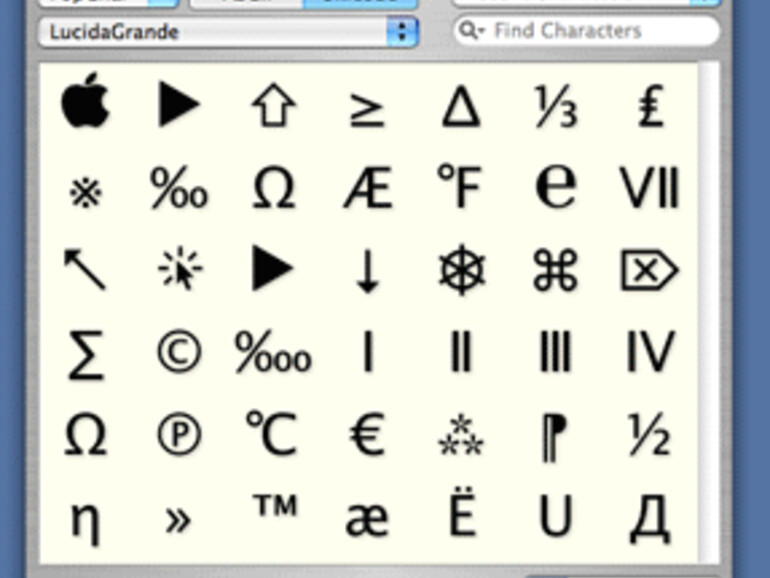Select the Roman numeral VII glyph

coord(649,187)
